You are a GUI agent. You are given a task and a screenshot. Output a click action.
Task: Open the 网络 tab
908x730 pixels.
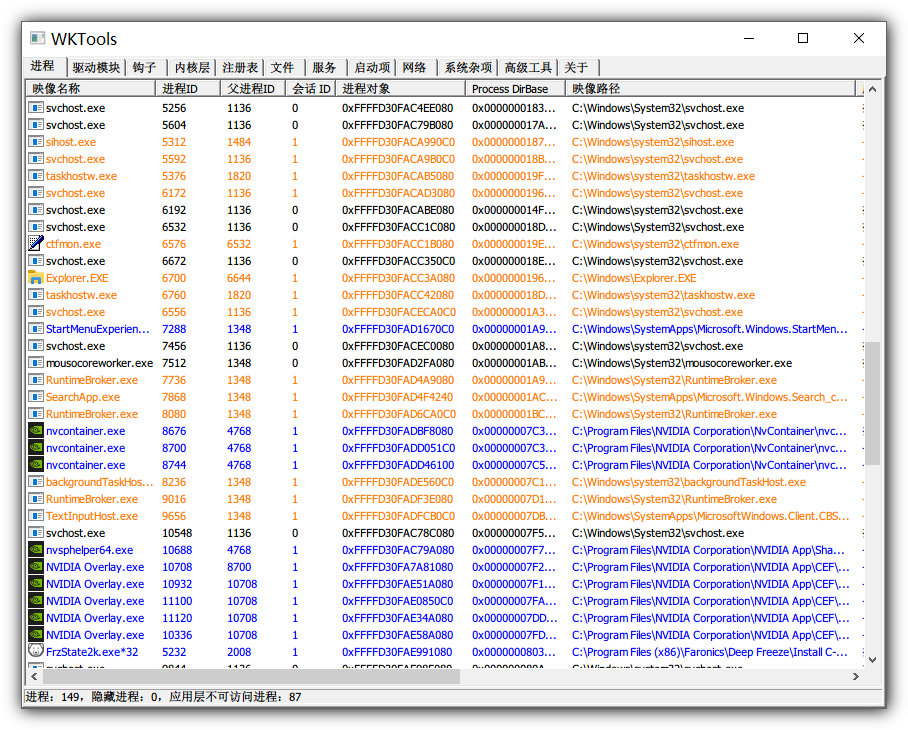point(415,67)
